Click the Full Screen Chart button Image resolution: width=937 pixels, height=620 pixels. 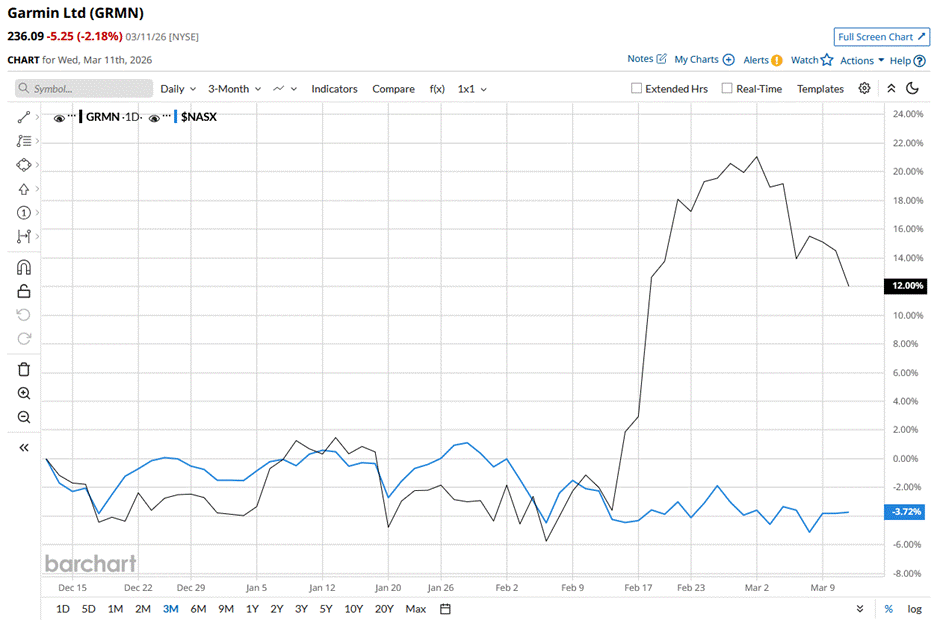(x=881, y=36)
